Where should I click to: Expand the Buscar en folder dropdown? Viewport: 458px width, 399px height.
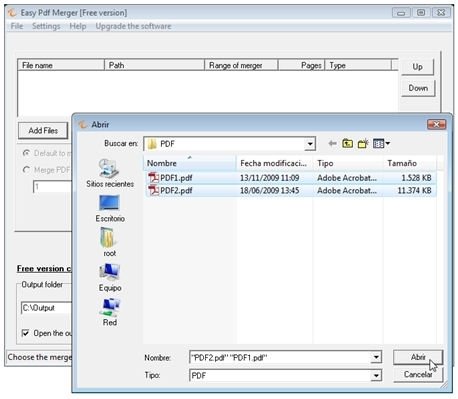coord(310,144)
